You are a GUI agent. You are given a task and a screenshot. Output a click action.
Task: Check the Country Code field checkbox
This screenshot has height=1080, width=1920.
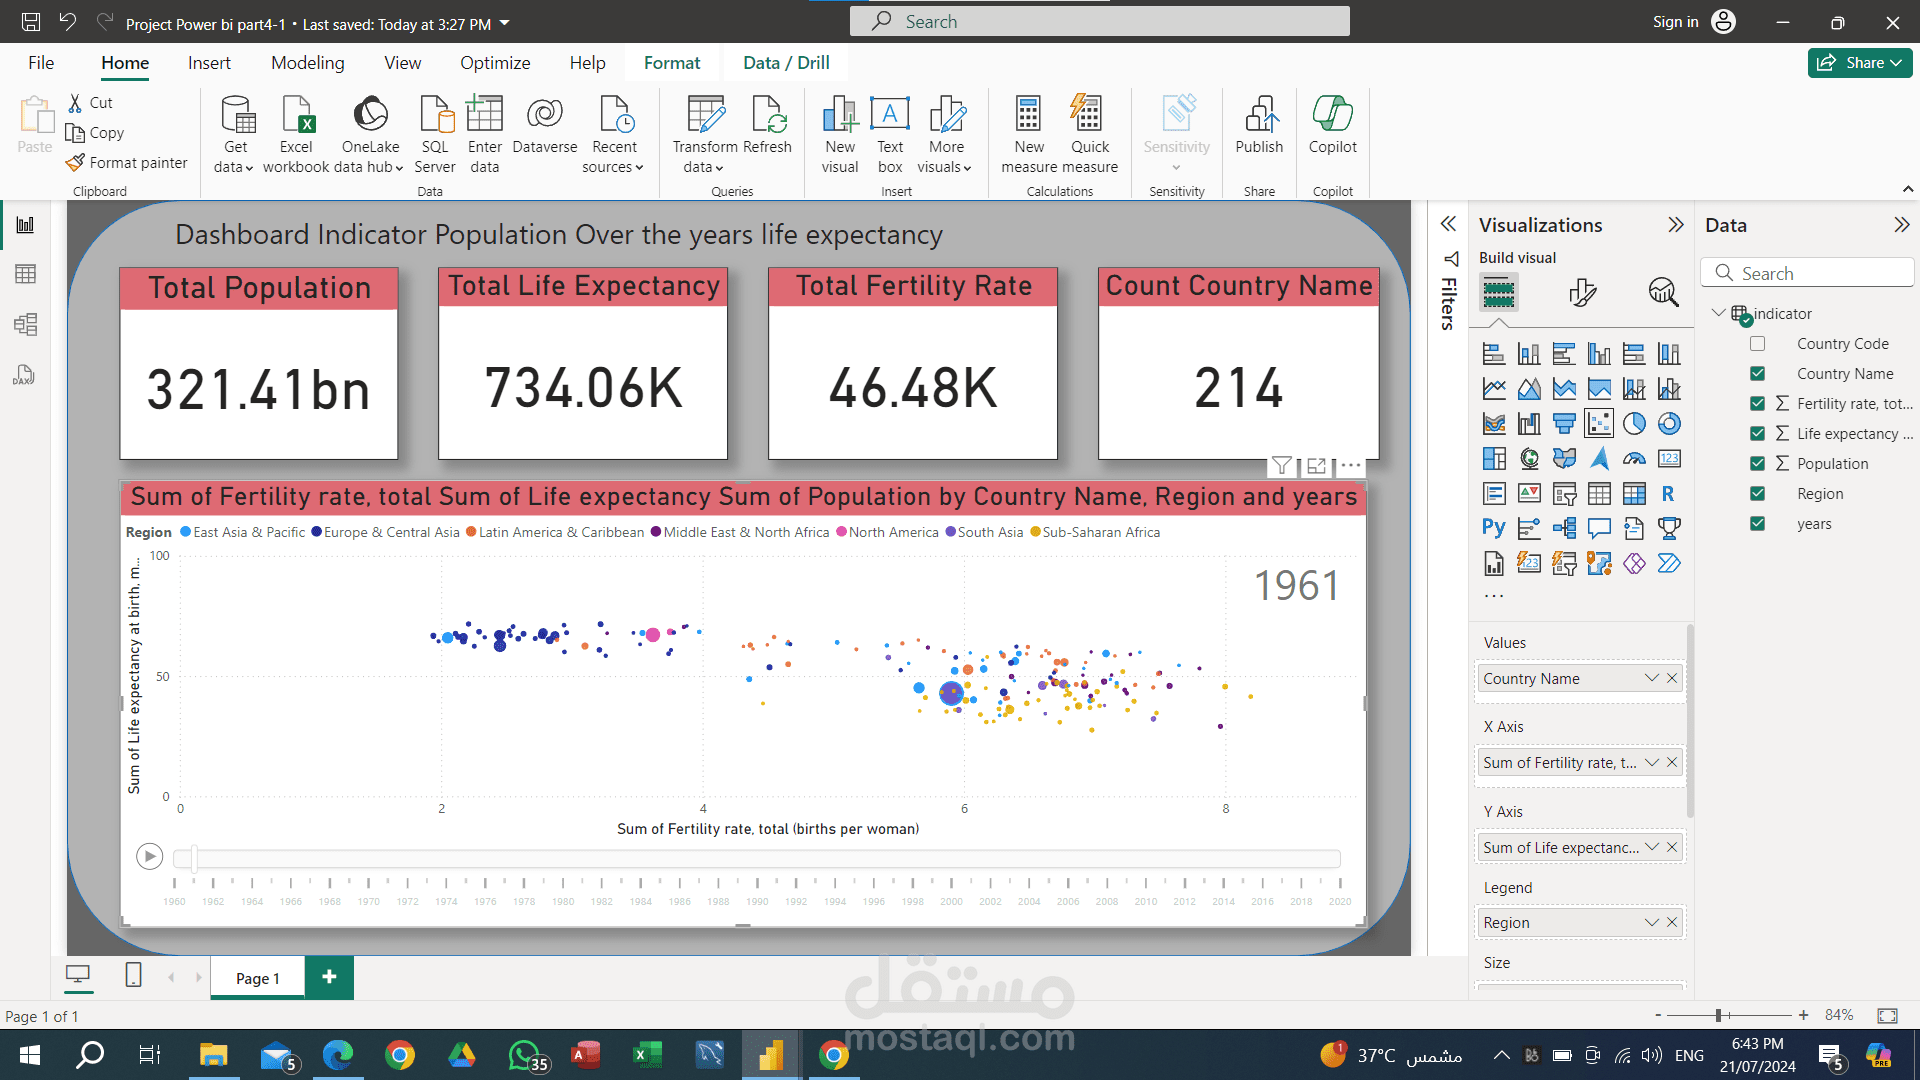tap(1757, 344)
